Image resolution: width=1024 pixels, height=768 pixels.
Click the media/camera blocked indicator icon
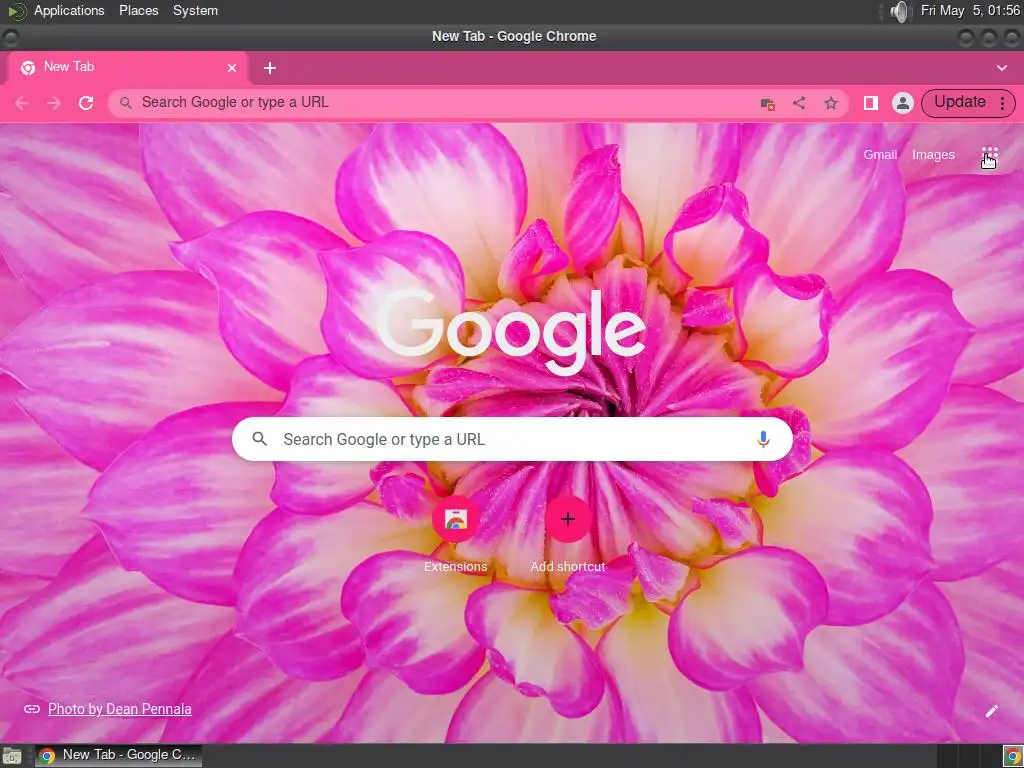tap(767, 104)
